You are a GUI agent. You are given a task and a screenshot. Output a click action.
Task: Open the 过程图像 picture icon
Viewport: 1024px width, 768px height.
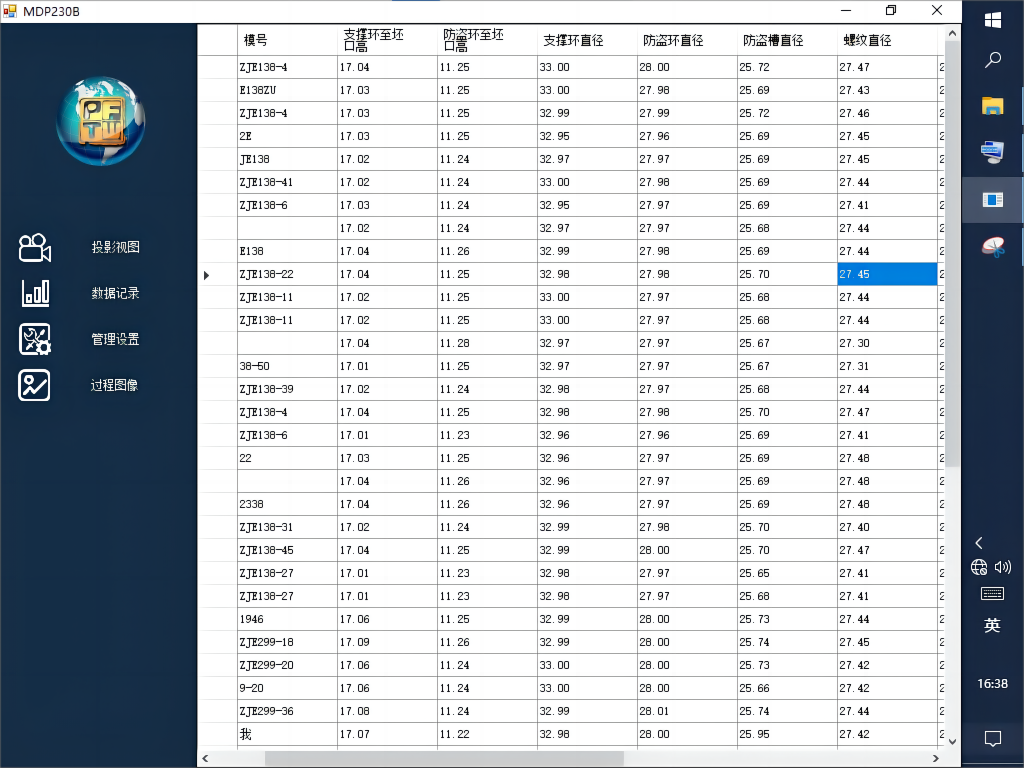tap(35, 385)
